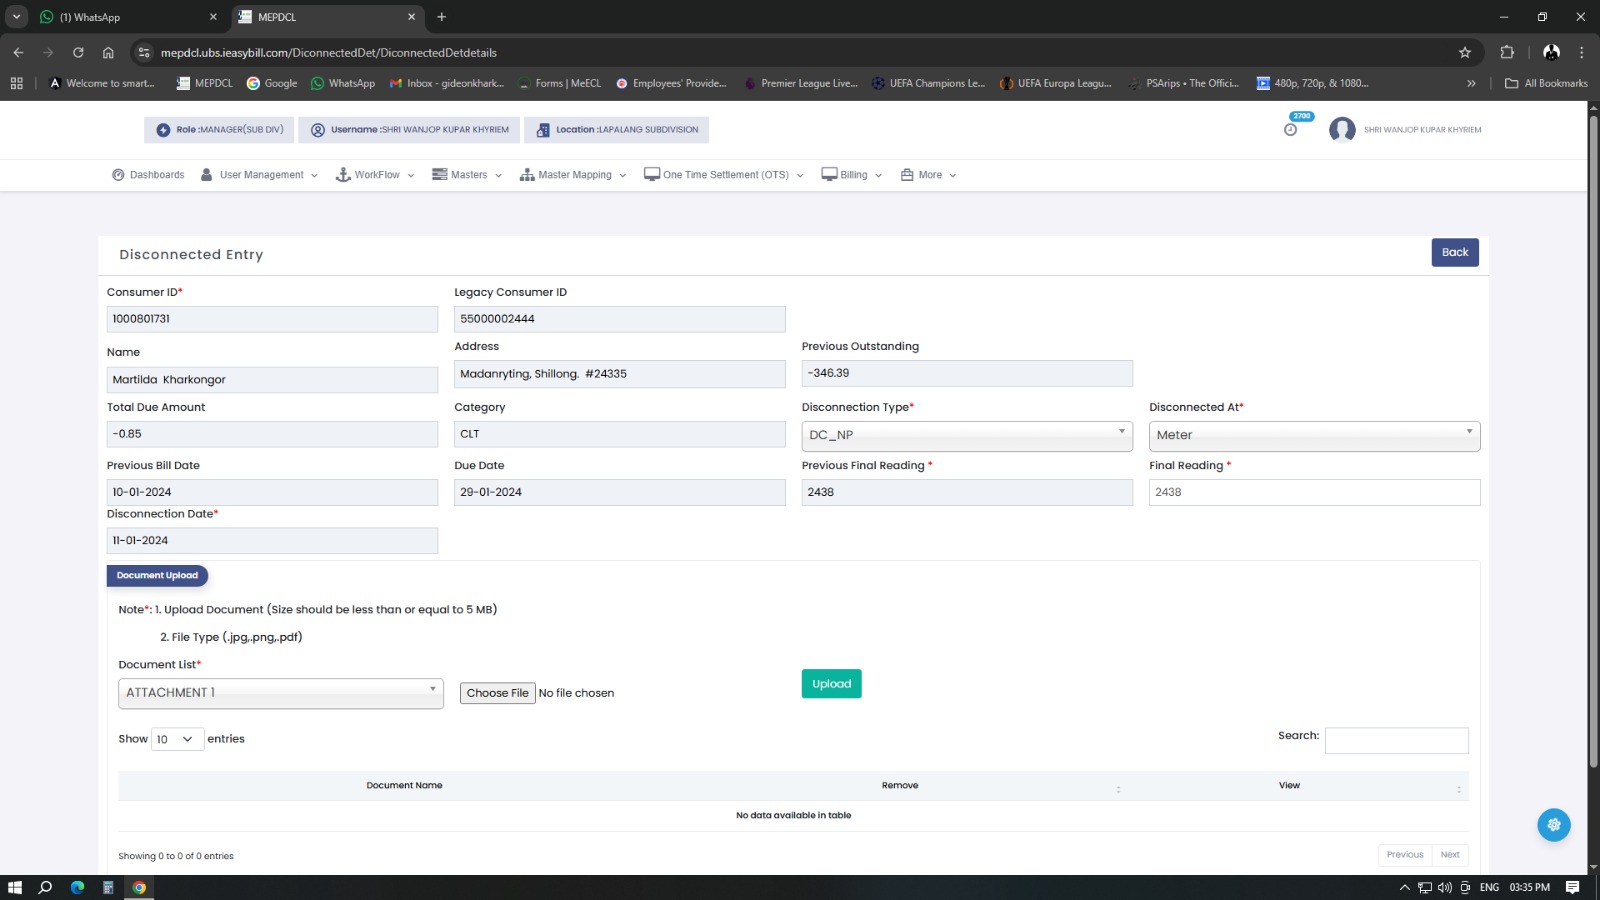
Task: Expand the Disconnected At dropdown
Action: (x=1313, y=435)
